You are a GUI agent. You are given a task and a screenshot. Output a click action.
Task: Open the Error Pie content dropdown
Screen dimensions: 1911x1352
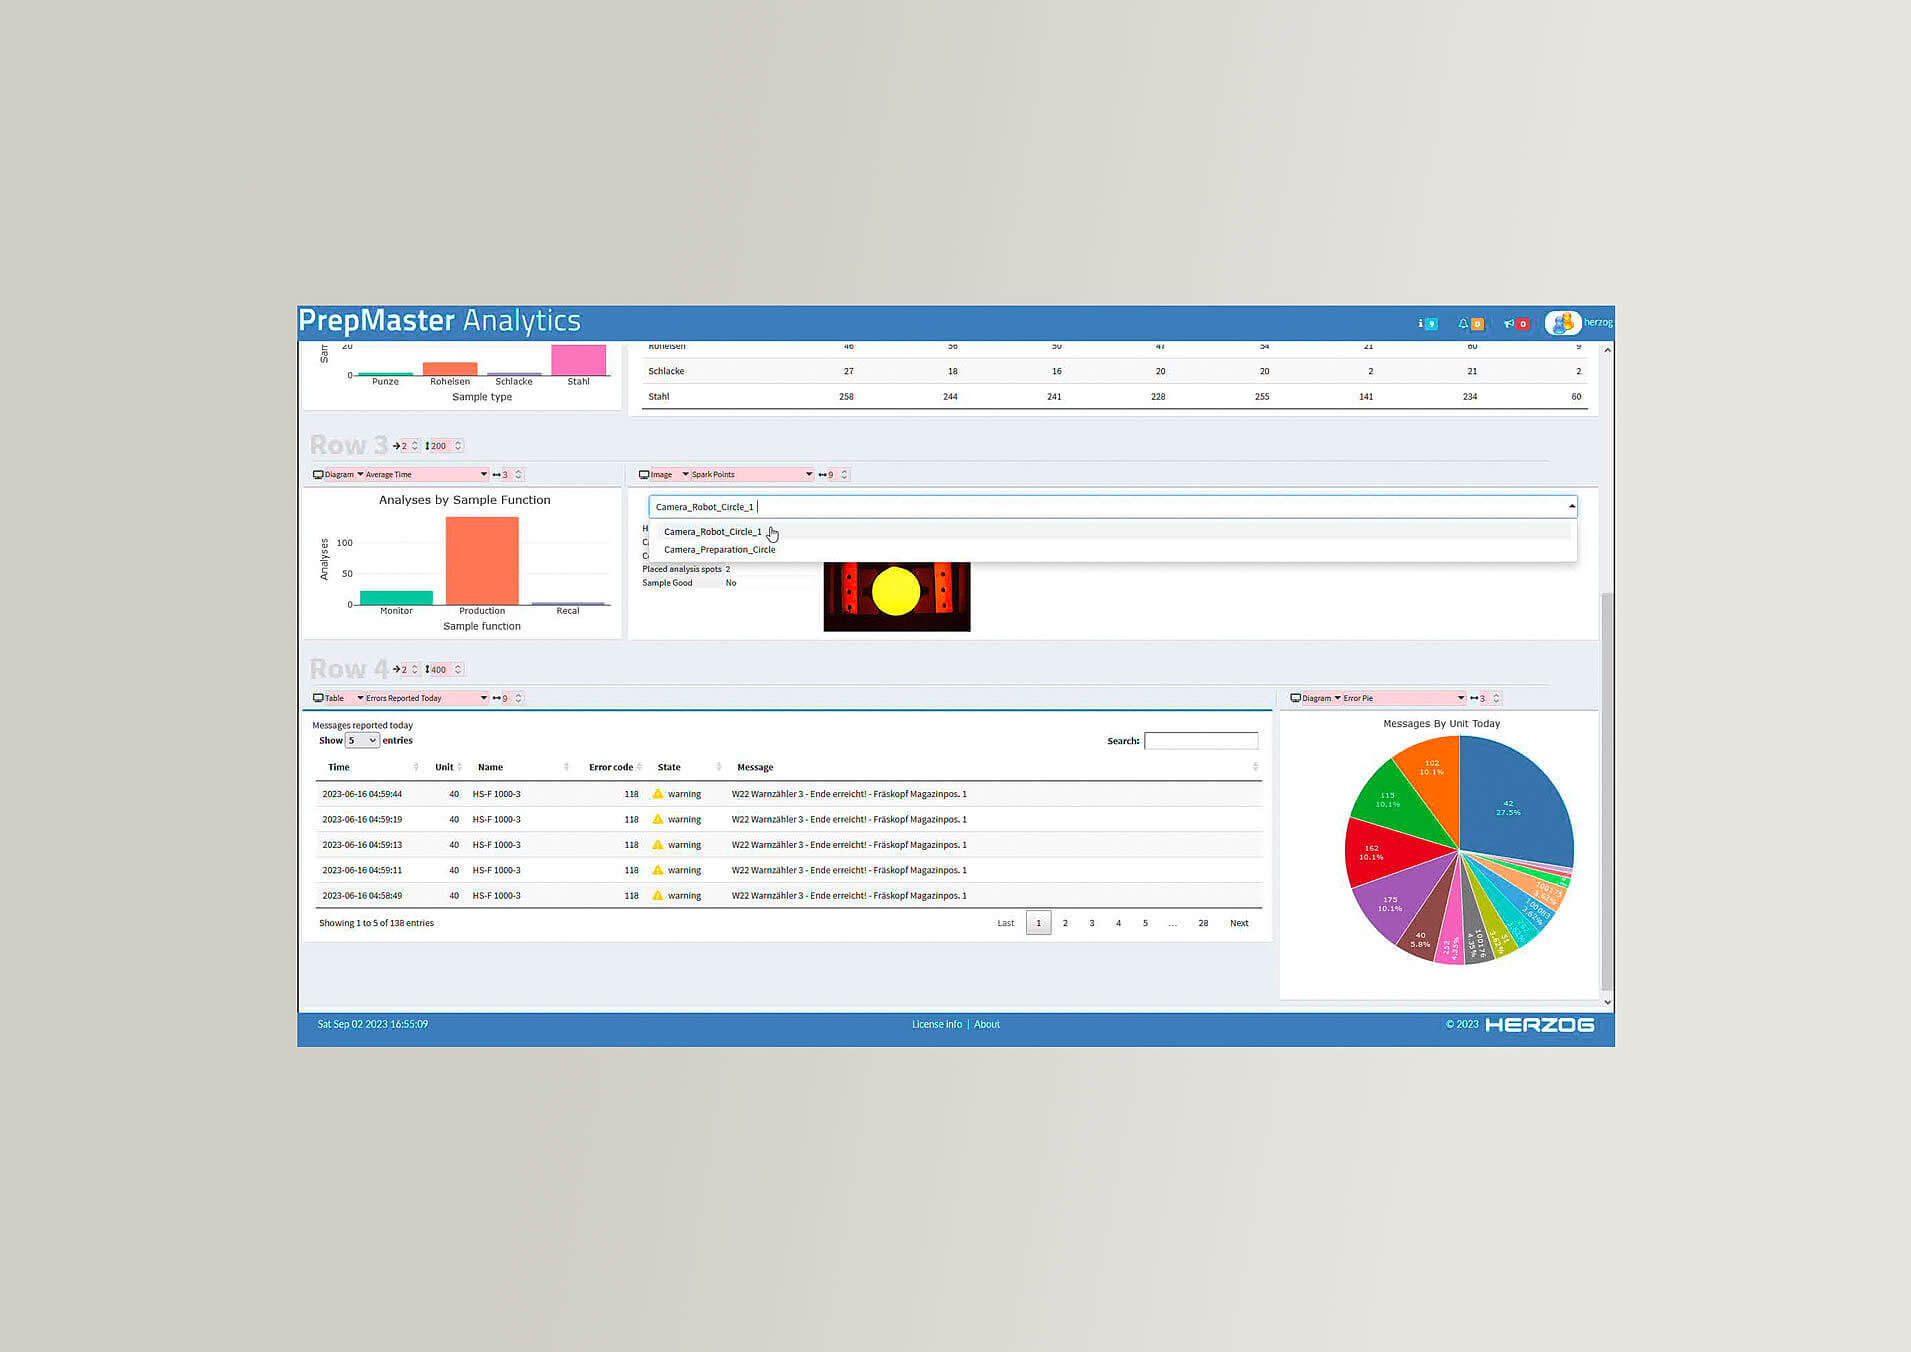1404,698
